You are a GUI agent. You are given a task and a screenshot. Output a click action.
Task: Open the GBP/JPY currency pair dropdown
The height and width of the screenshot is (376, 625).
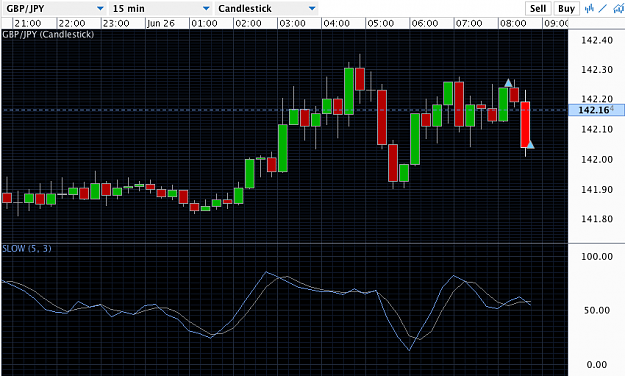[54, 8]
